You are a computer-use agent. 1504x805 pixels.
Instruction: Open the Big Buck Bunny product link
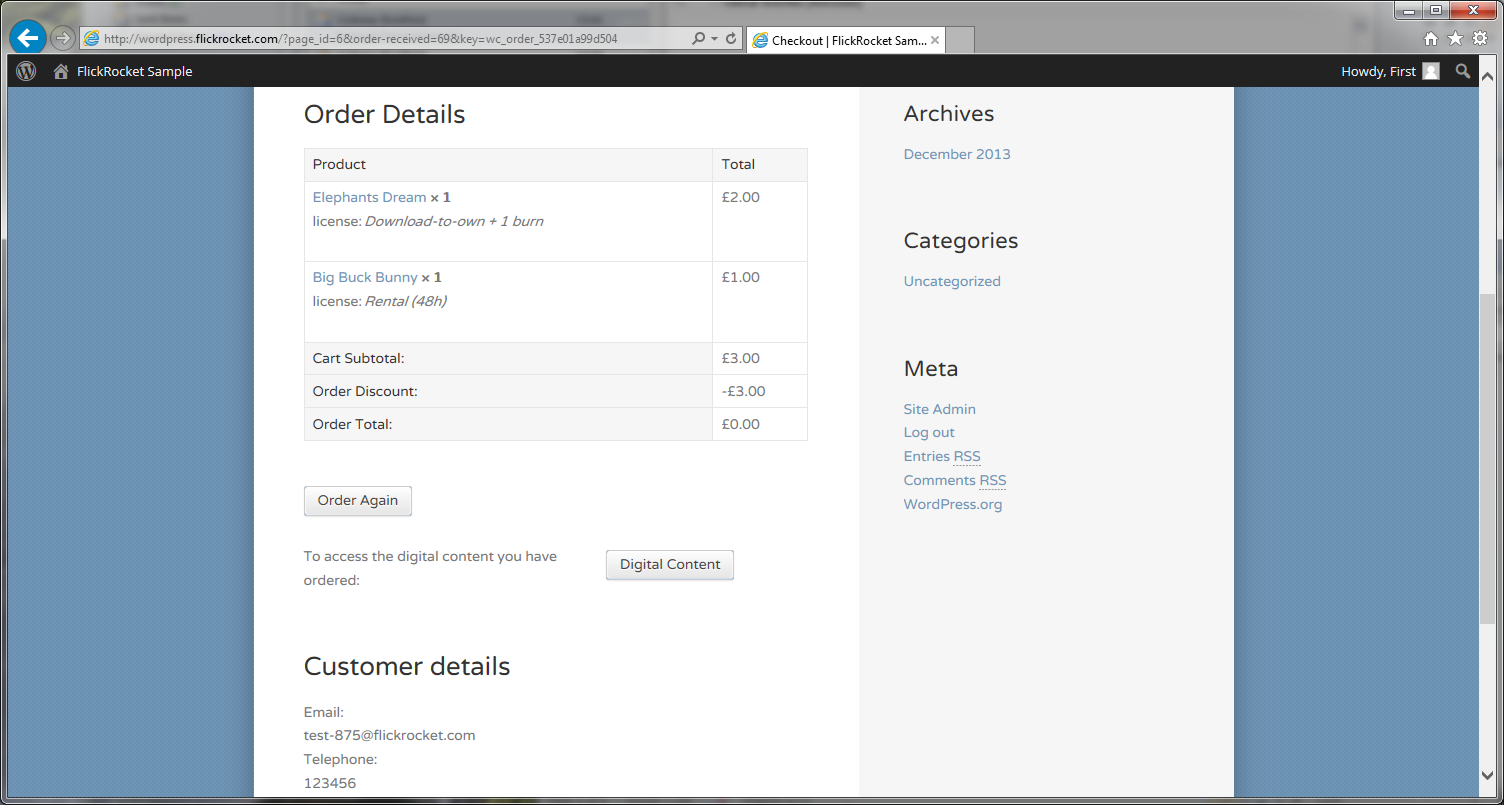point(365,277)
